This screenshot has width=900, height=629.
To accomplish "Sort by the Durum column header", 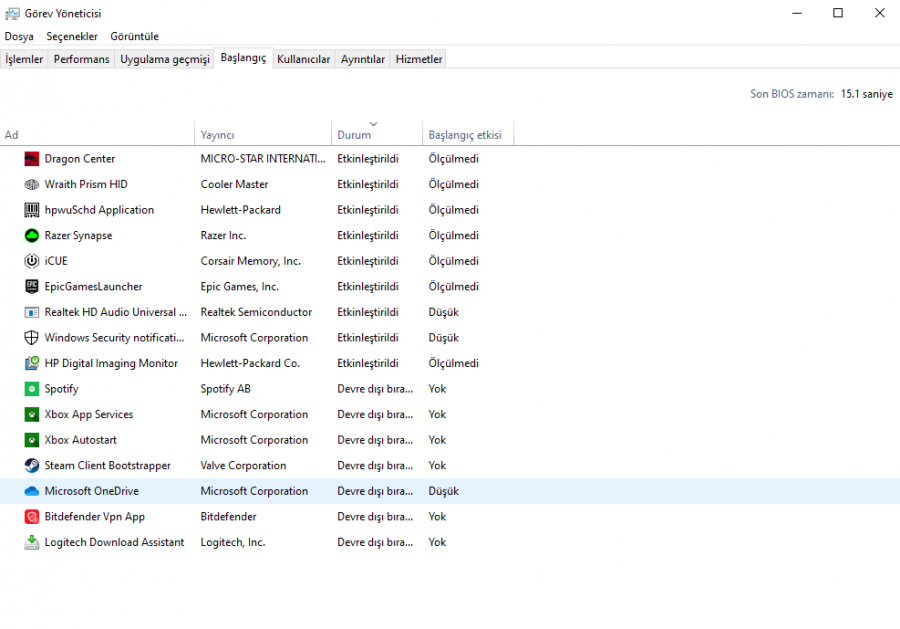I will pyautogui.click(x=354, y=135).
